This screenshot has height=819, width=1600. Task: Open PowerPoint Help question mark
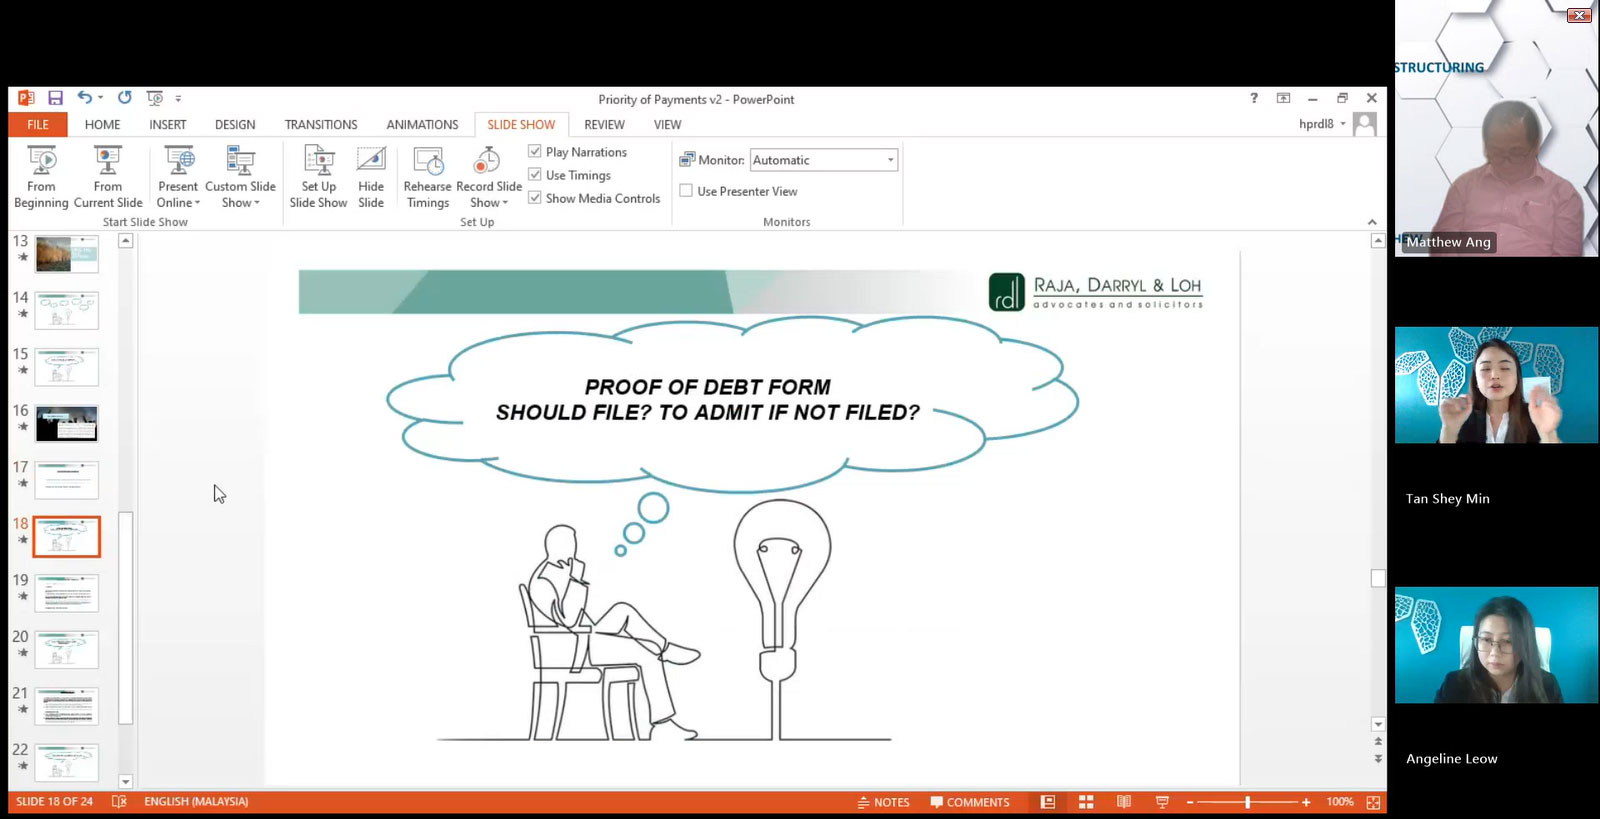click(x=1253, y=98)
